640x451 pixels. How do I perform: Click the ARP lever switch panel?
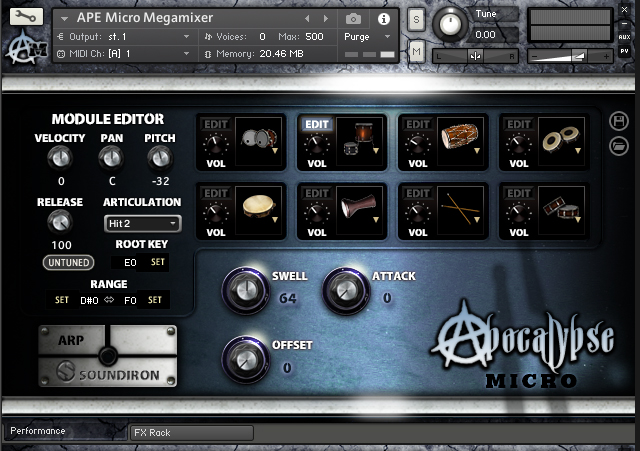(x=107, y=356)
